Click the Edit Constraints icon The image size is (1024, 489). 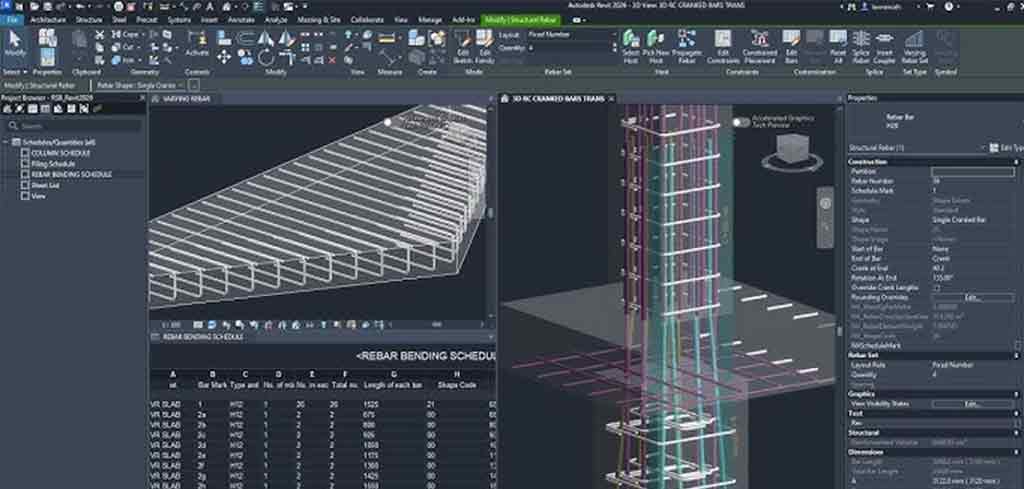pos(722,44)
